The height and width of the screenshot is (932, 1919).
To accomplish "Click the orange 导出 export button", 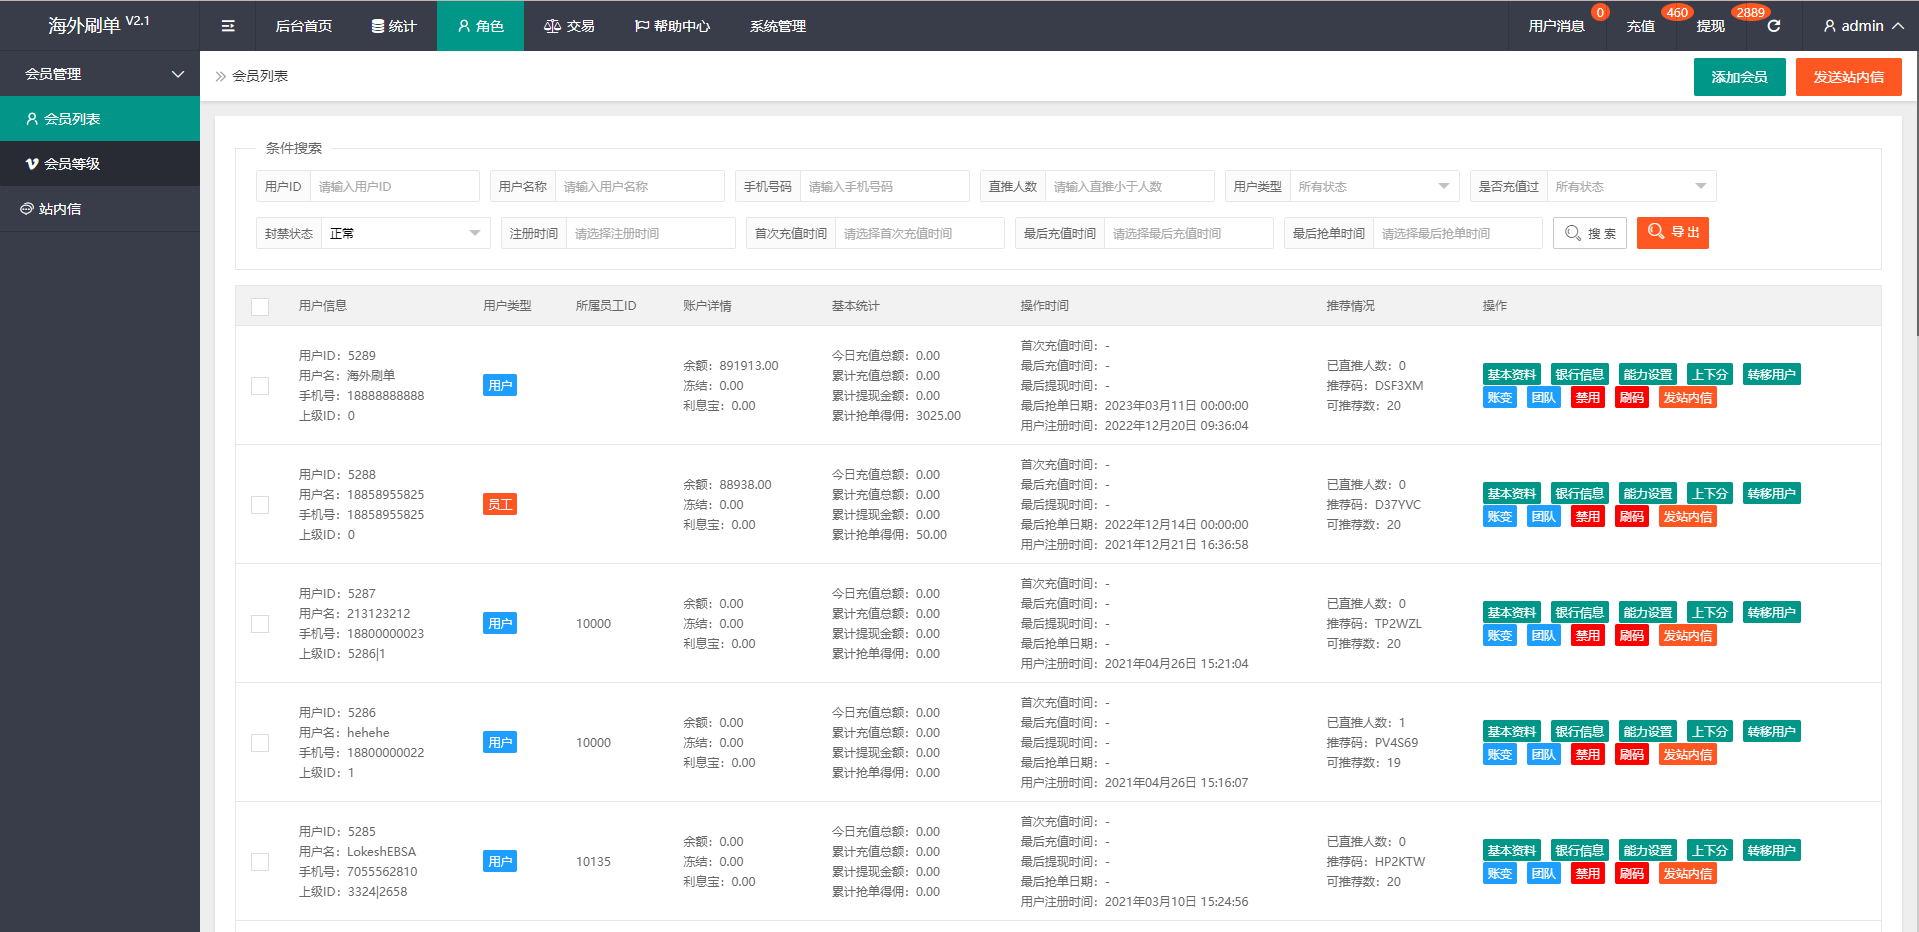I will click(x=1672, y=233).
